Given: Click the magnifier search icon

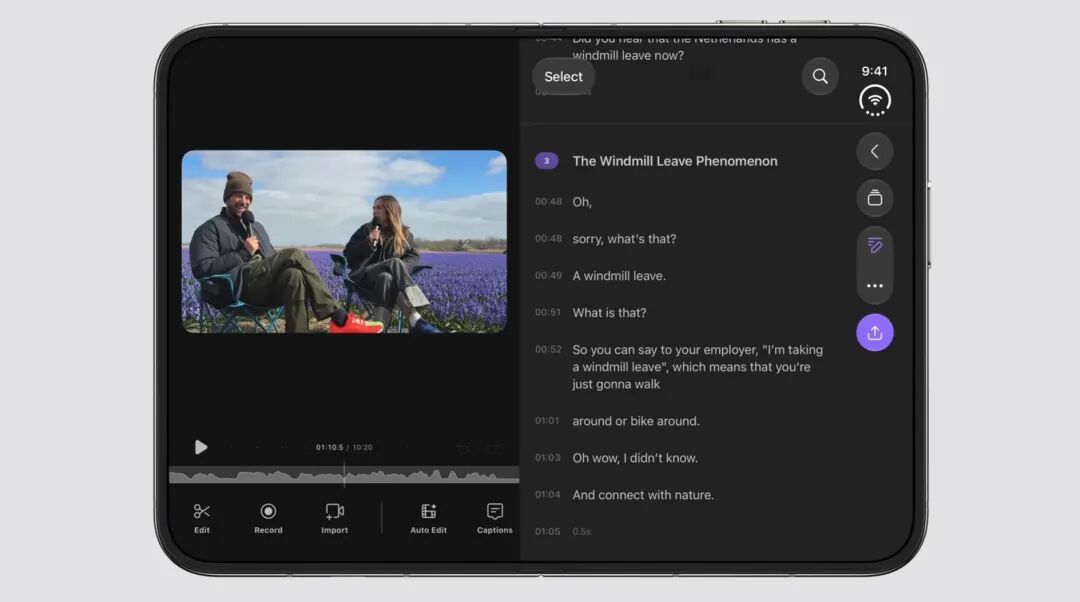Looking at the screenshot, I should [x=820, y=76].
